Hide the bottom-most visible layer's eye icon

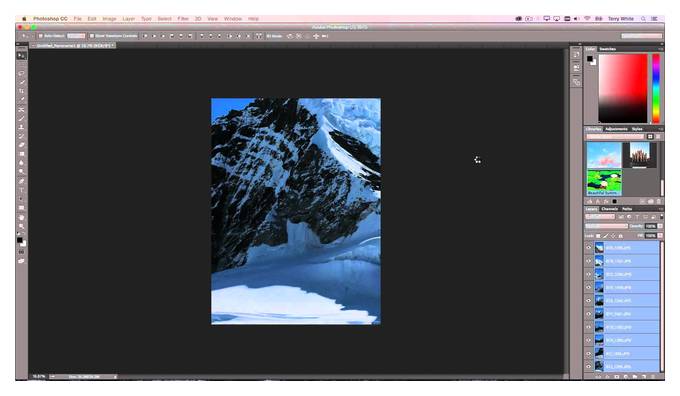[x=588, y=367]
